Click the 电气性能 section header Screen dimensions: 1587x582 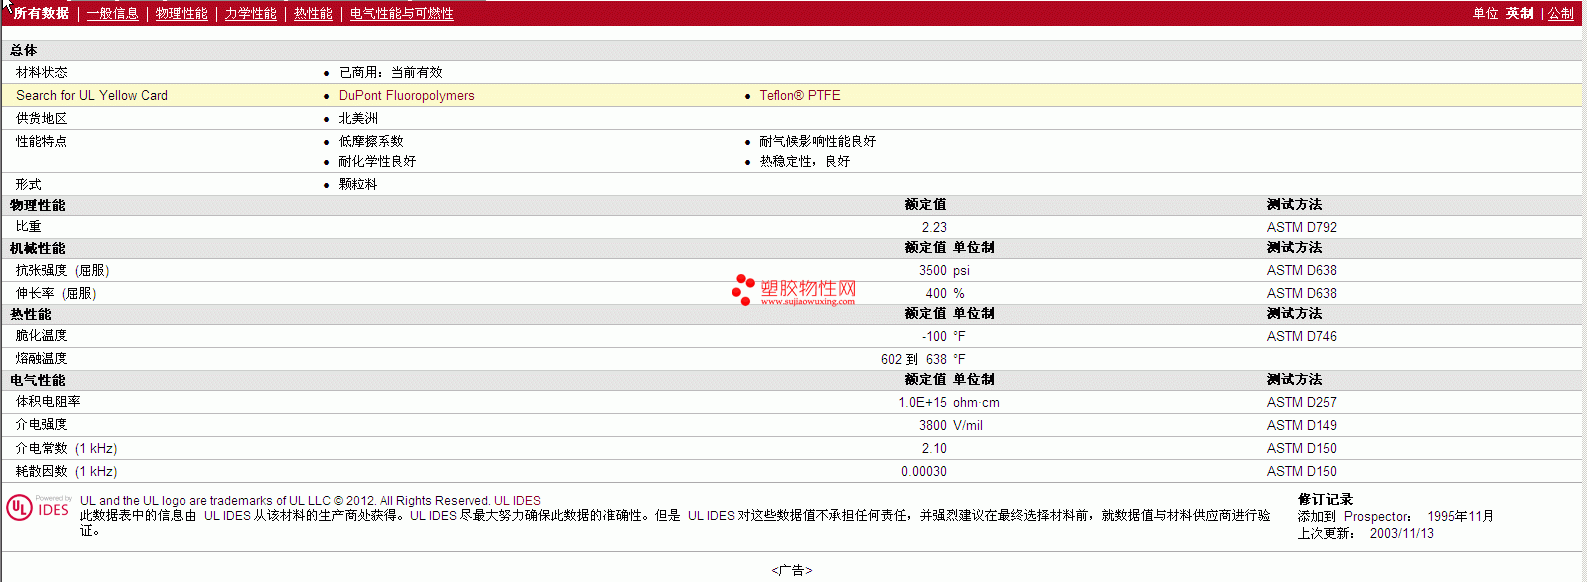[38, 380]
